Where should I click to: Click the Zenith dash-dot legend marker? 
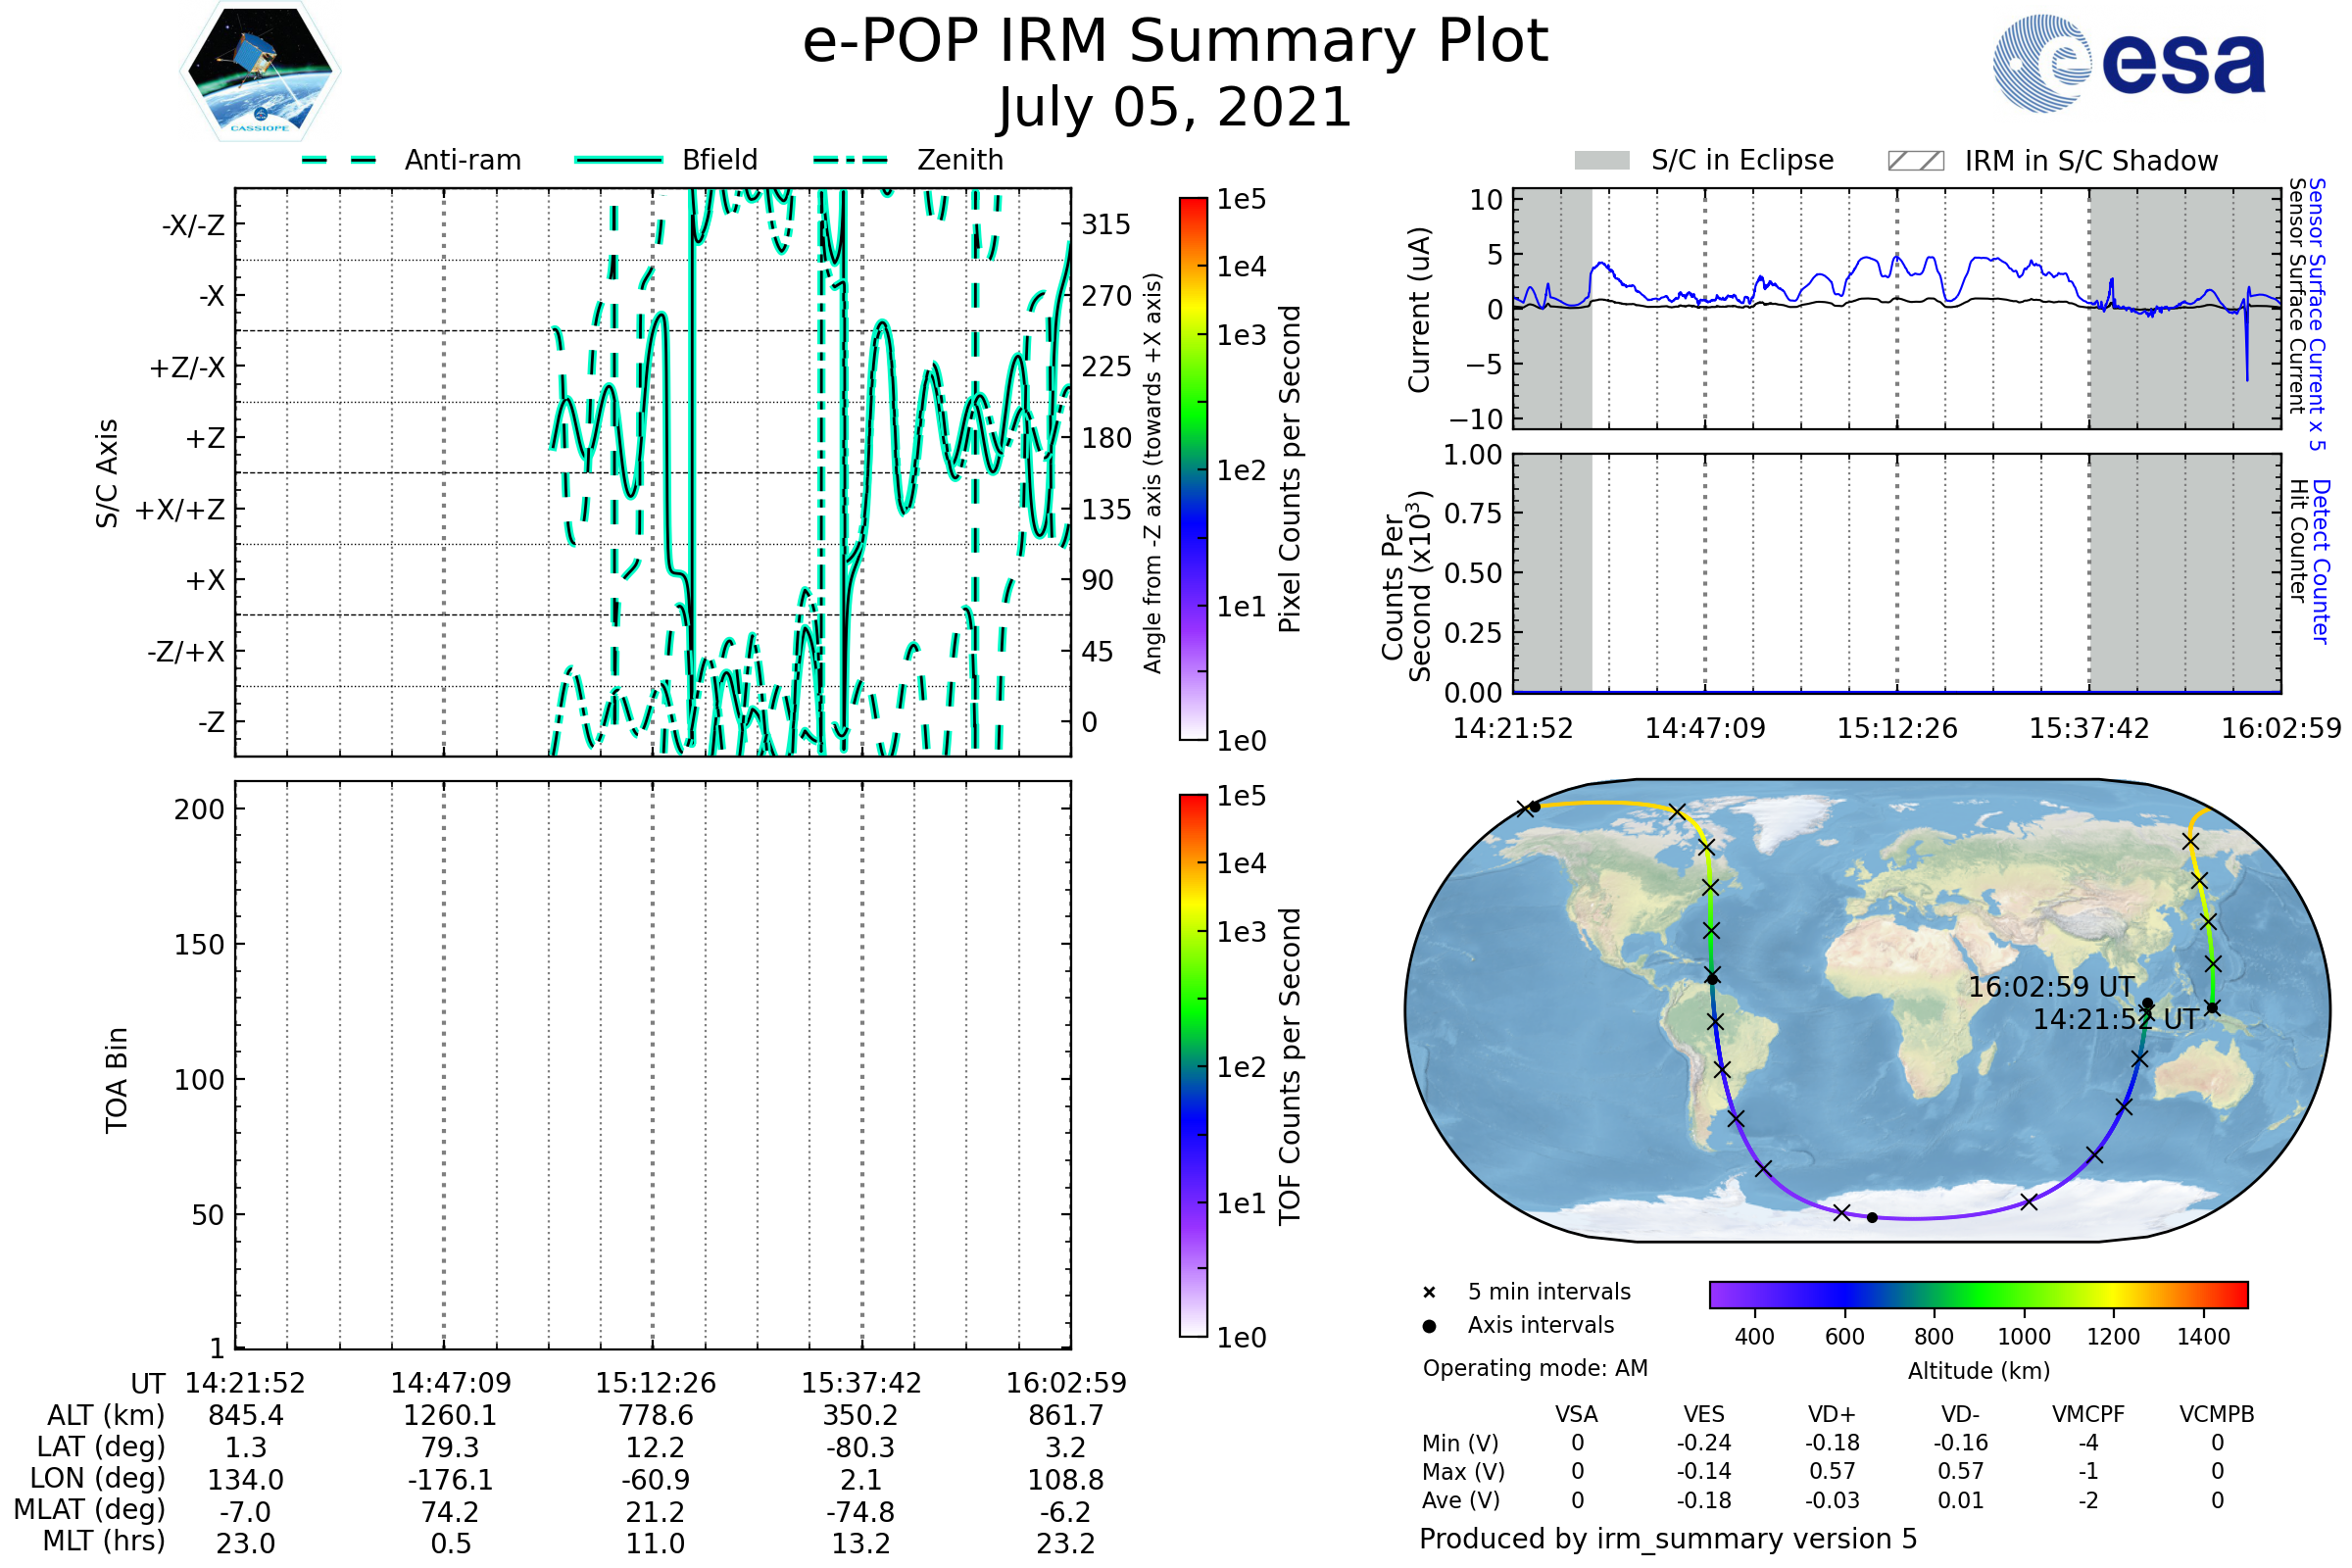point(851,160)
